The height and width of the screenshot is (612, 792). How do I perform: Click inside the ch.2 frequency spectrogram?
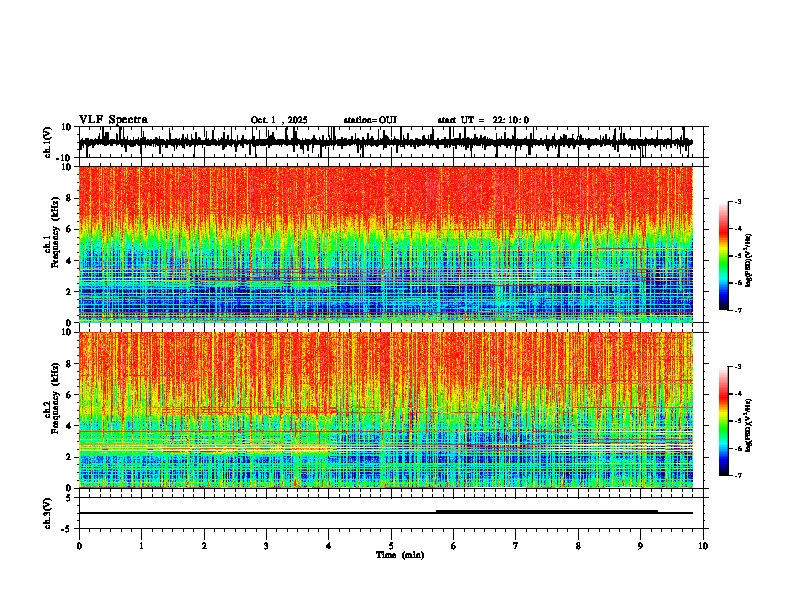[386, 410]
